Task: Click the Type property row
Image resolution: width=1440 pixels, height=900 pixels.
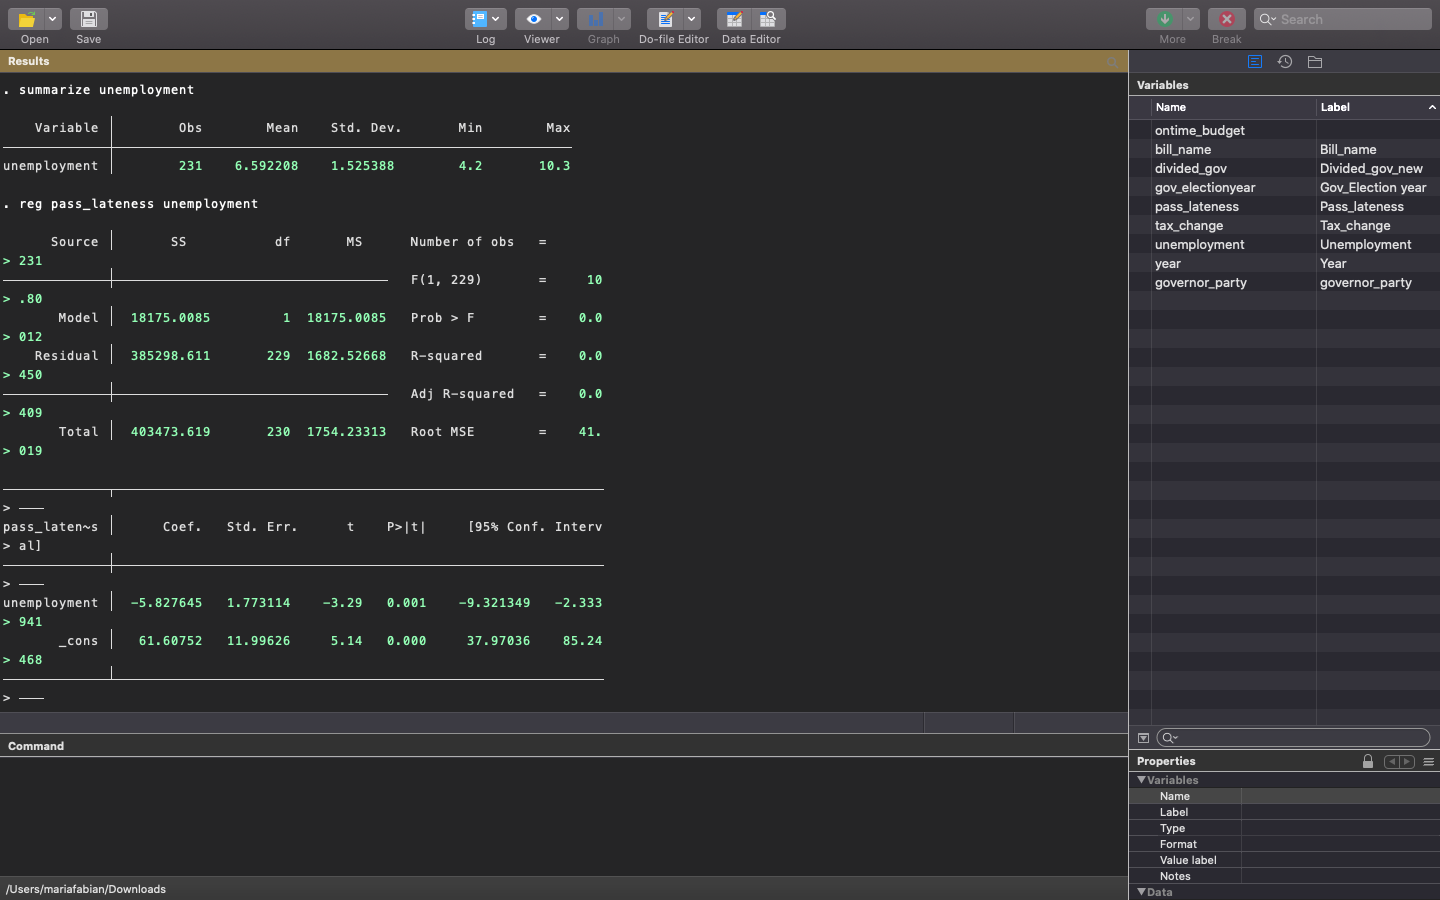Action: tap(1284, 828)
